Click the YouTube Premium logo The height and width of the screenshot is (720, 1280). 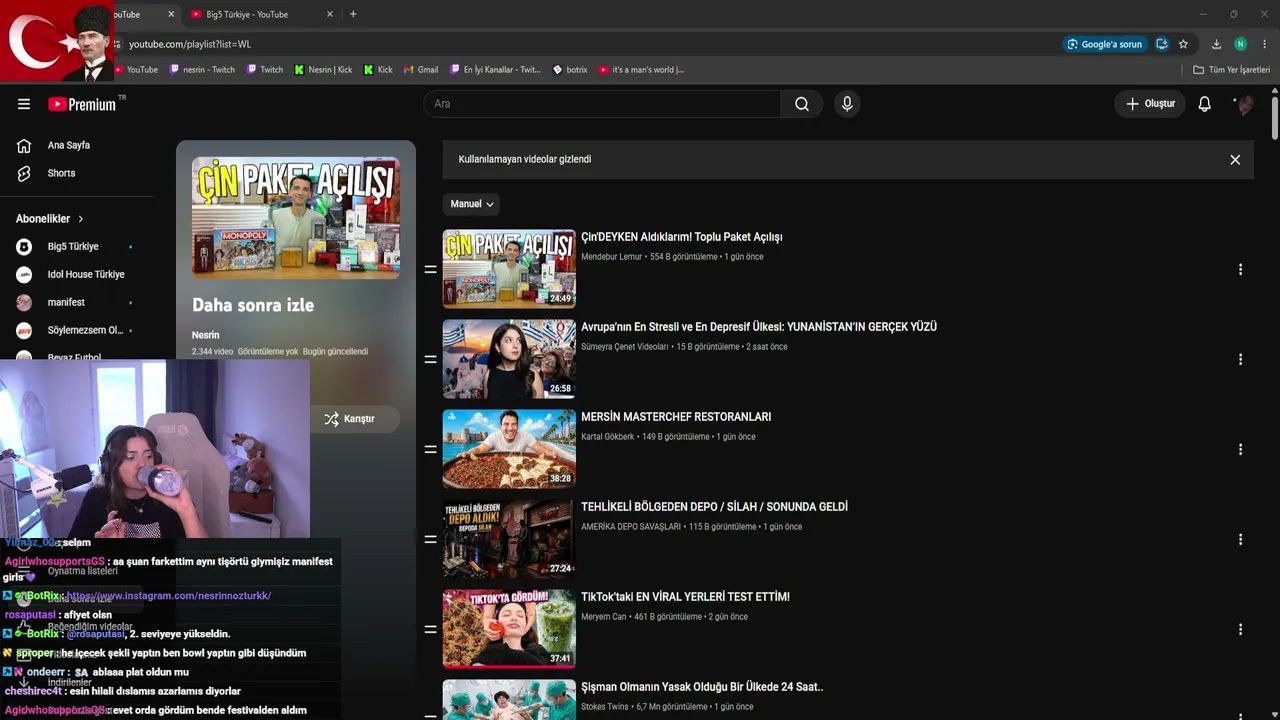[82, 104]
